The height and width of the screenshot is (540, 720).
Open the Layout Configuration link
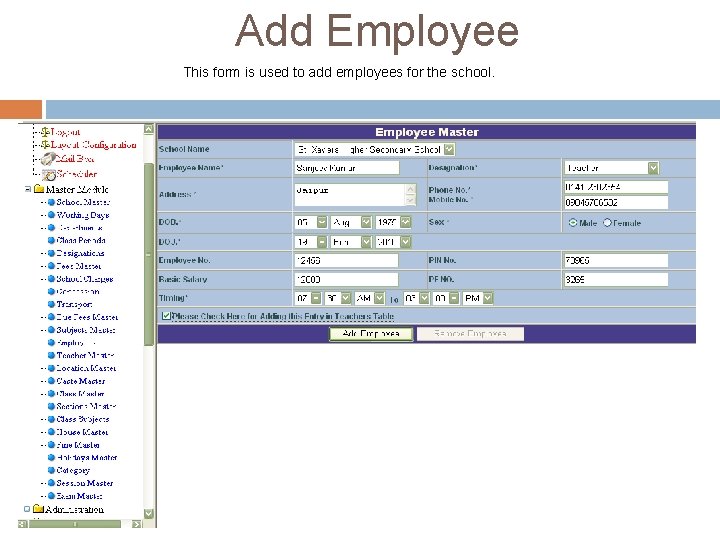pyautogui.click(x=93, y=145)
